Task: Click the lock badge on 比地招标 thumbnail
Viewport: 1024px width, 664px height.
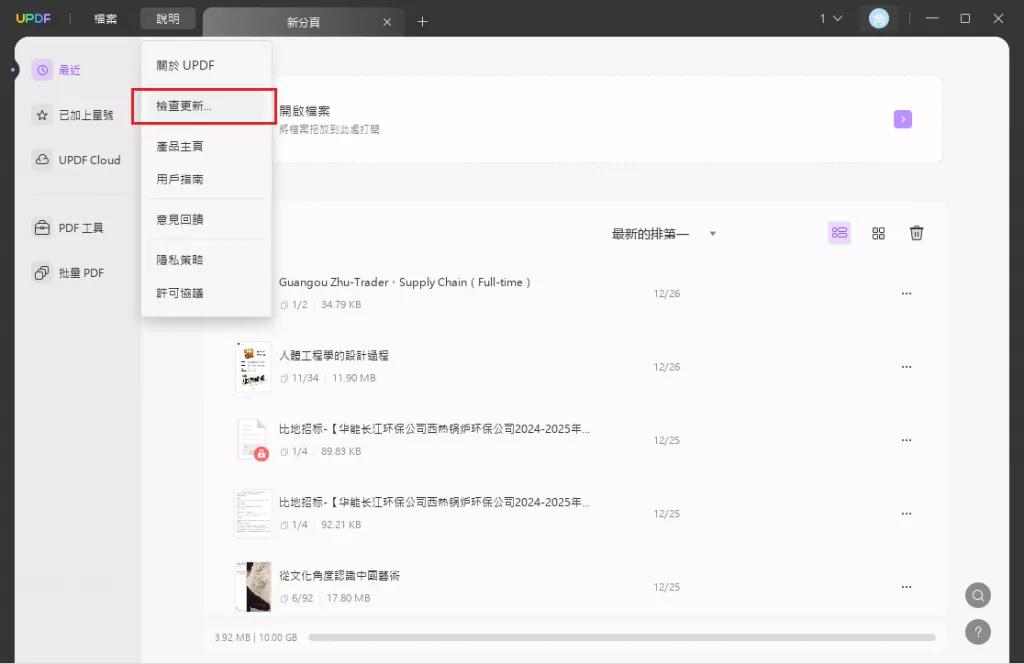Action: point(261,454)
